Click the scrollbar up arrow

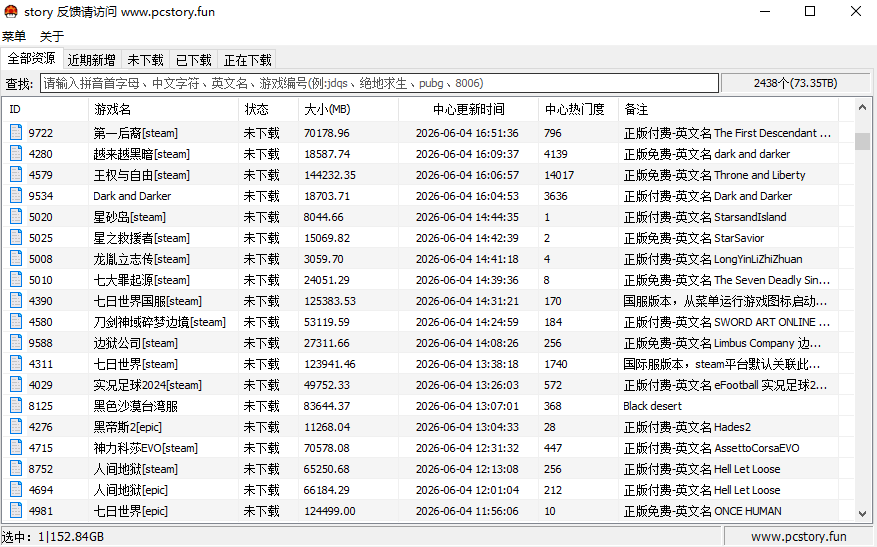tap(862, 107)
